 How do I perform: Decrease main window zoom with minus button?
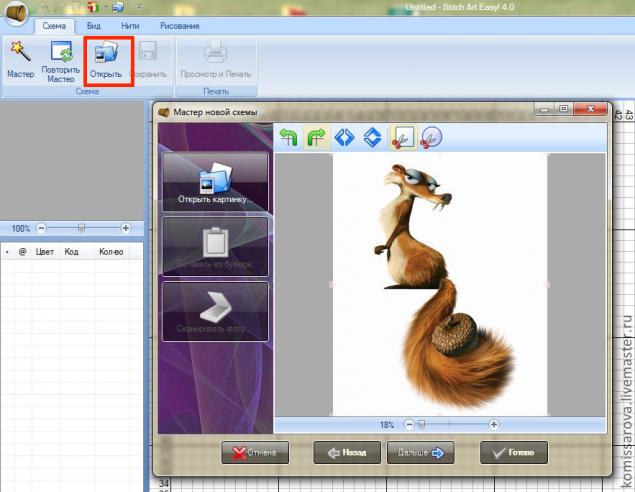click(41, 228)
